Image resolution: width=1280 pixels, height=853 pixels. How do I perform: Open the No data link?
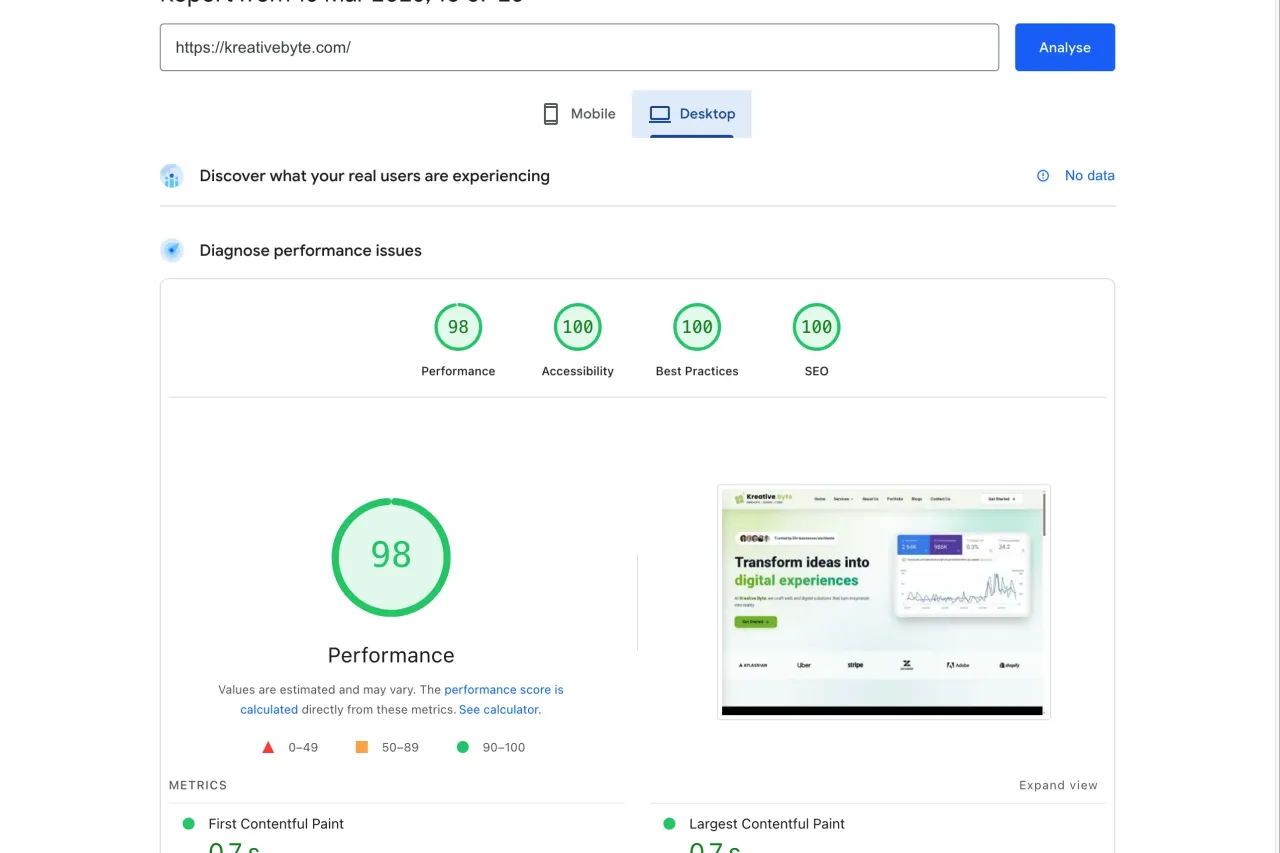[x=1089, y=175]
